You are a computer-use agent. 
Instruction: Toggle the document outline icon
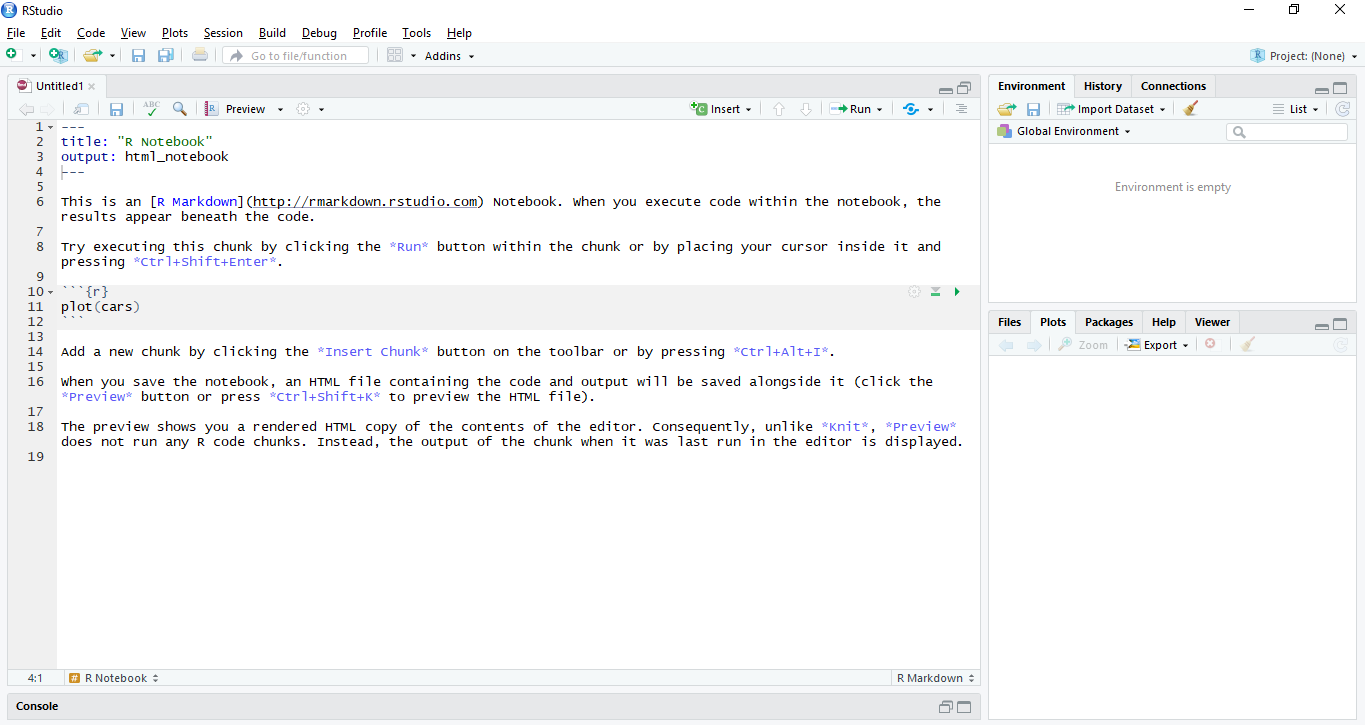(961, 109)
